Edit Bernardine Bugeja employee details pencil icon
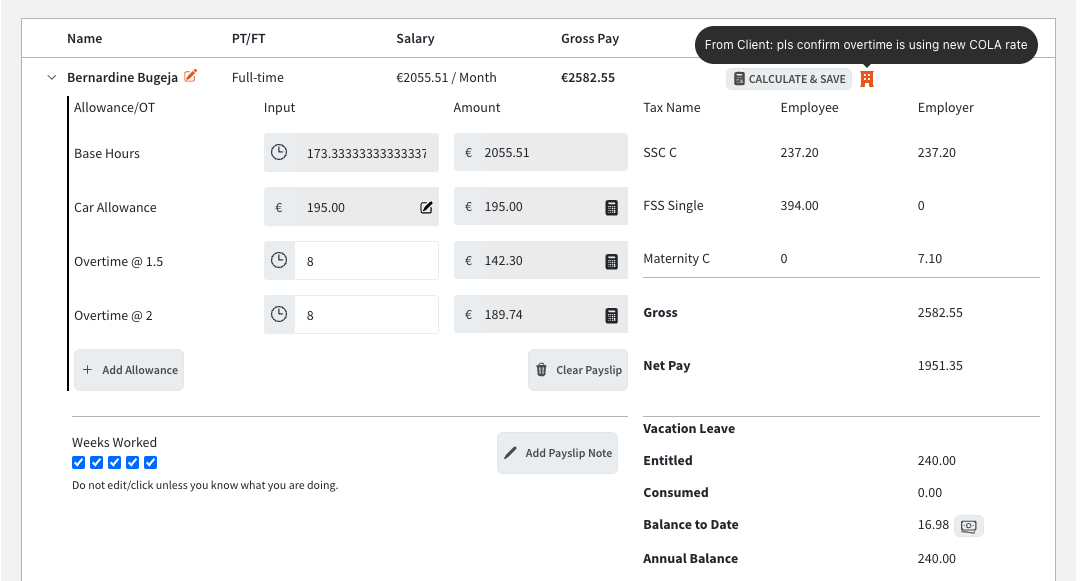The height and width of the screenshot is (581, 1080). 191,76
